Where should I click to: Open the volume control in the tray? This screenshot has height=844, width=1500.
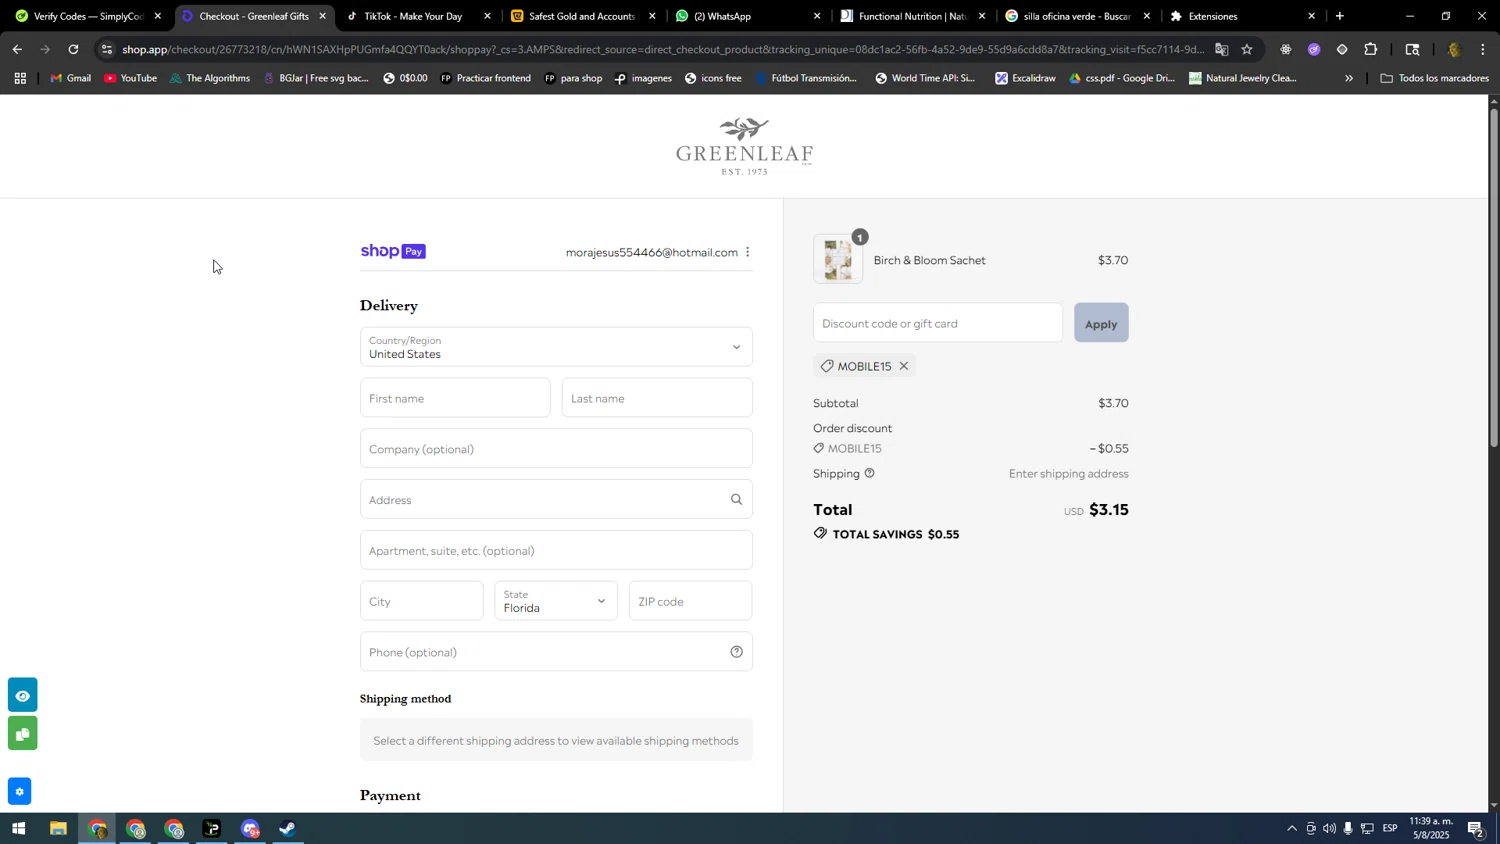(1329, 828)
